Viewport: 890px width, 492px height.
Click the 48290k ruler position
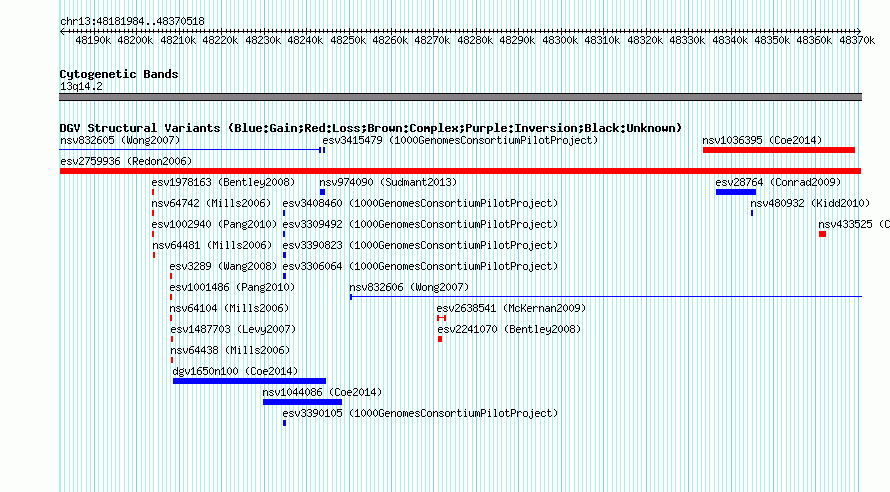517,40
